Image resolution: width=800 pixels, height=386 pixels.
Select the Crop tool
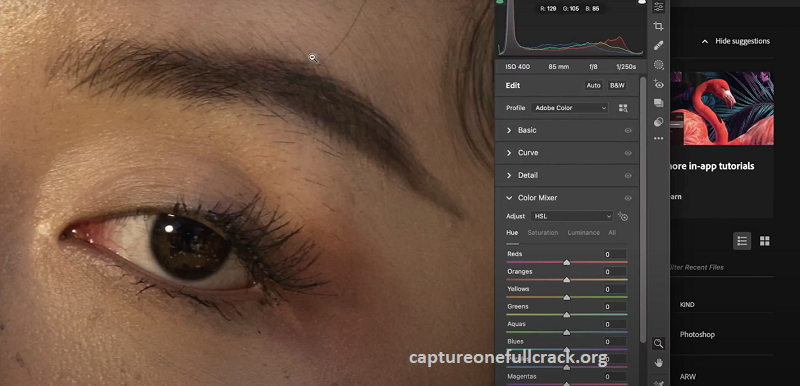pyautogui.click(x=659, y=26)
